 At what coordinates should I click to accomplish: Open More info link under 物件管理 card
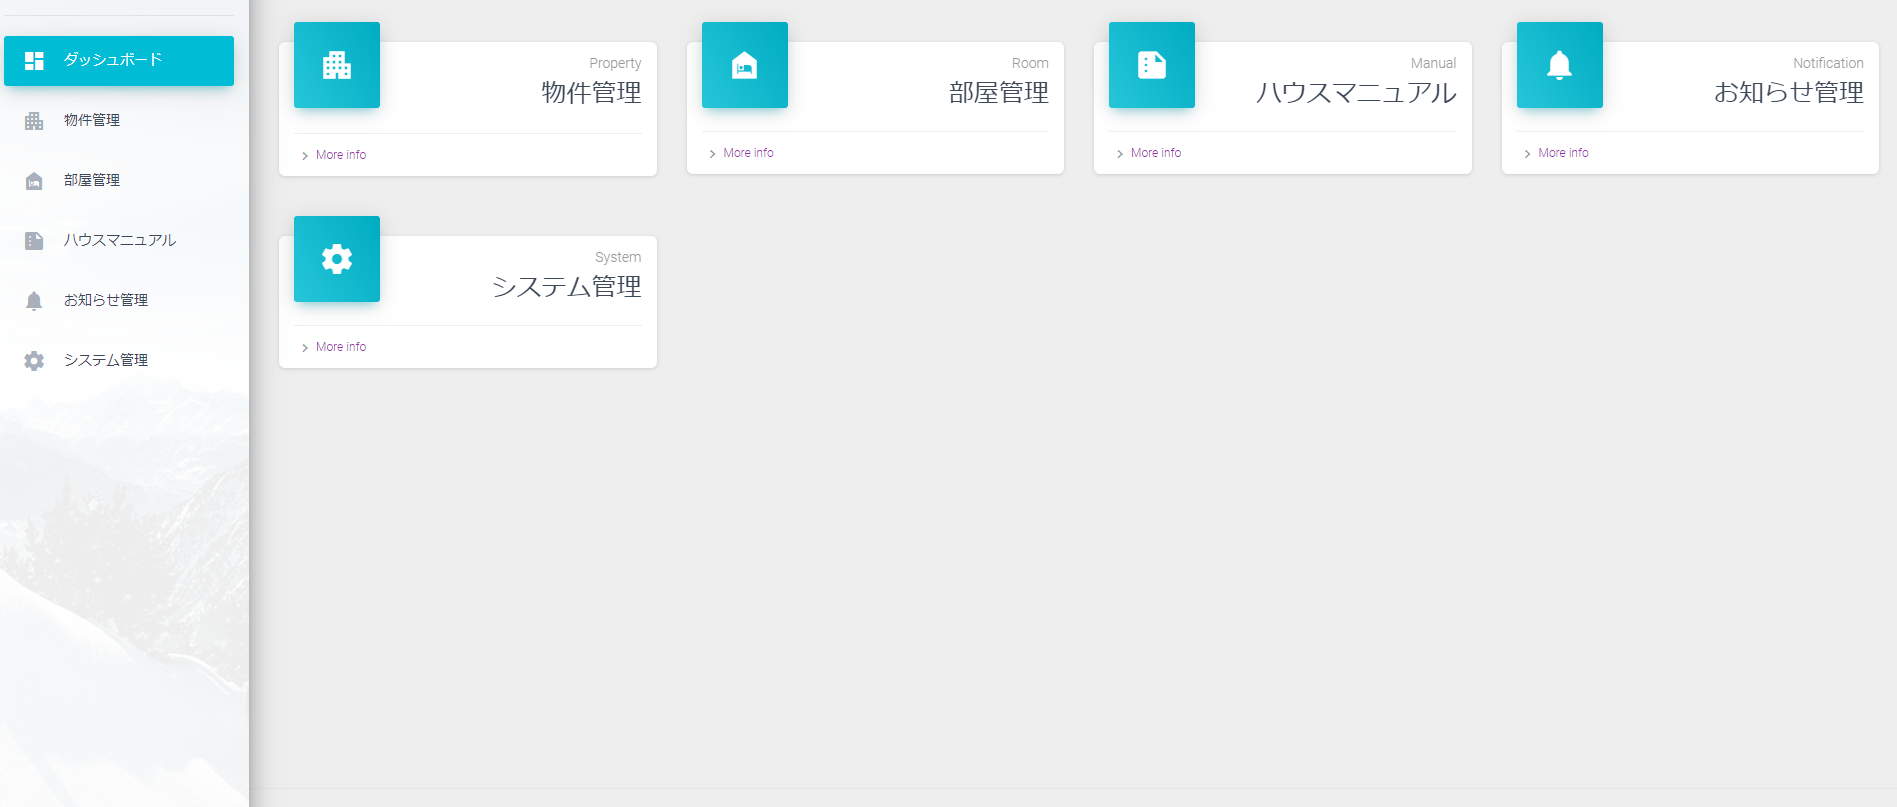click(x=341, y=155)
